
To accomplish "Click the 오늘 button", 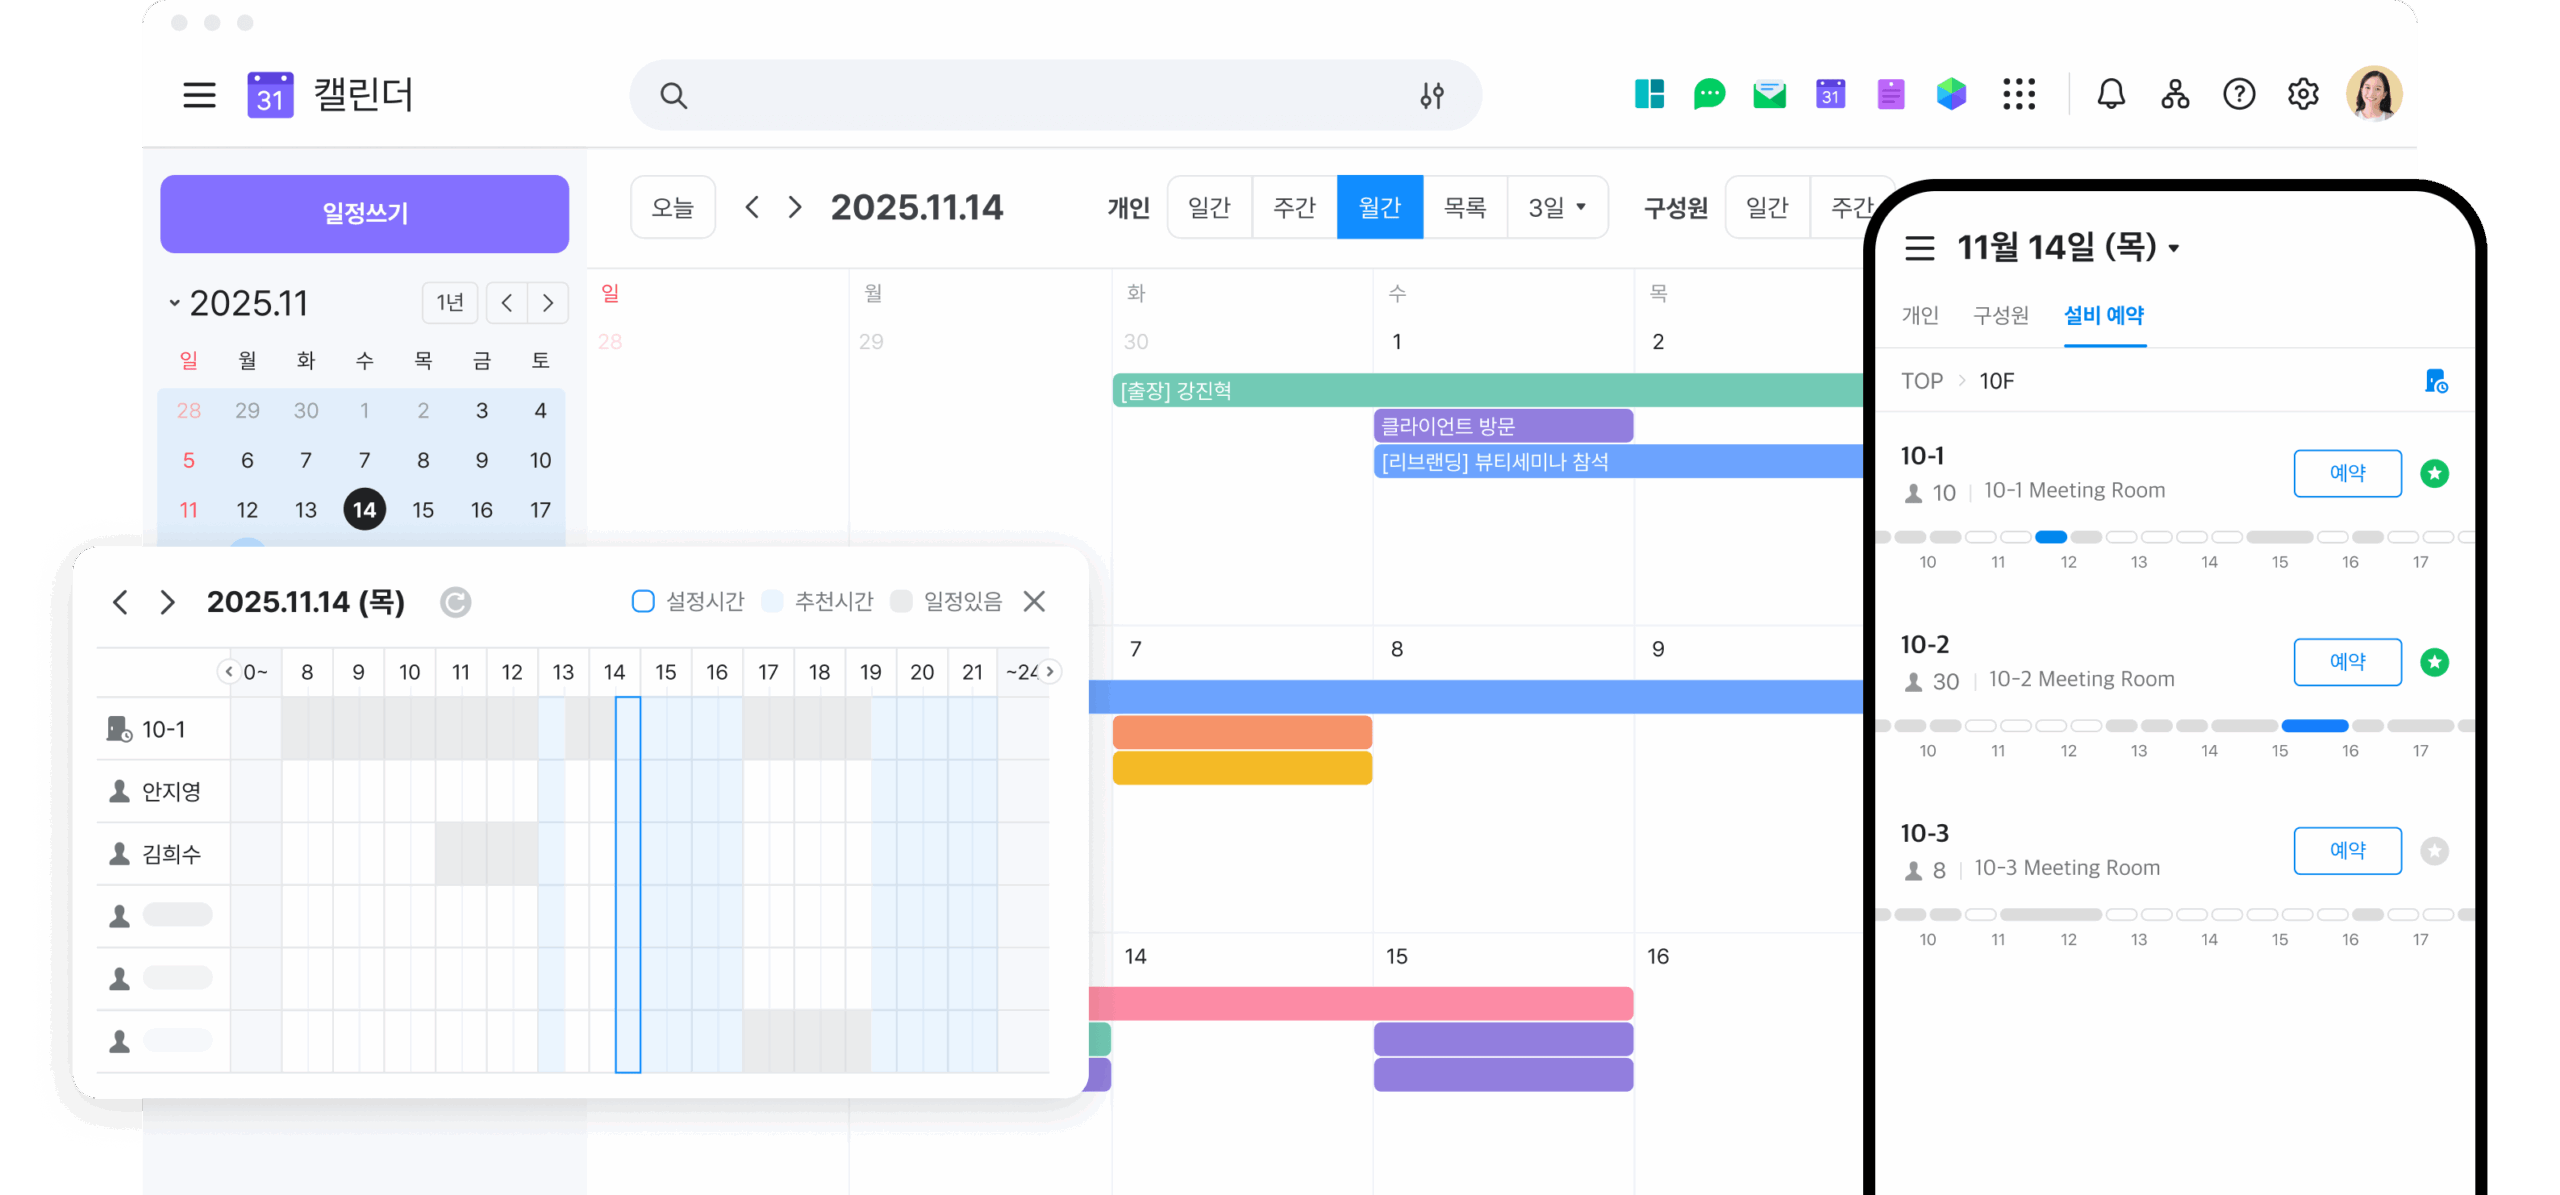I will [x=672, y=207].
